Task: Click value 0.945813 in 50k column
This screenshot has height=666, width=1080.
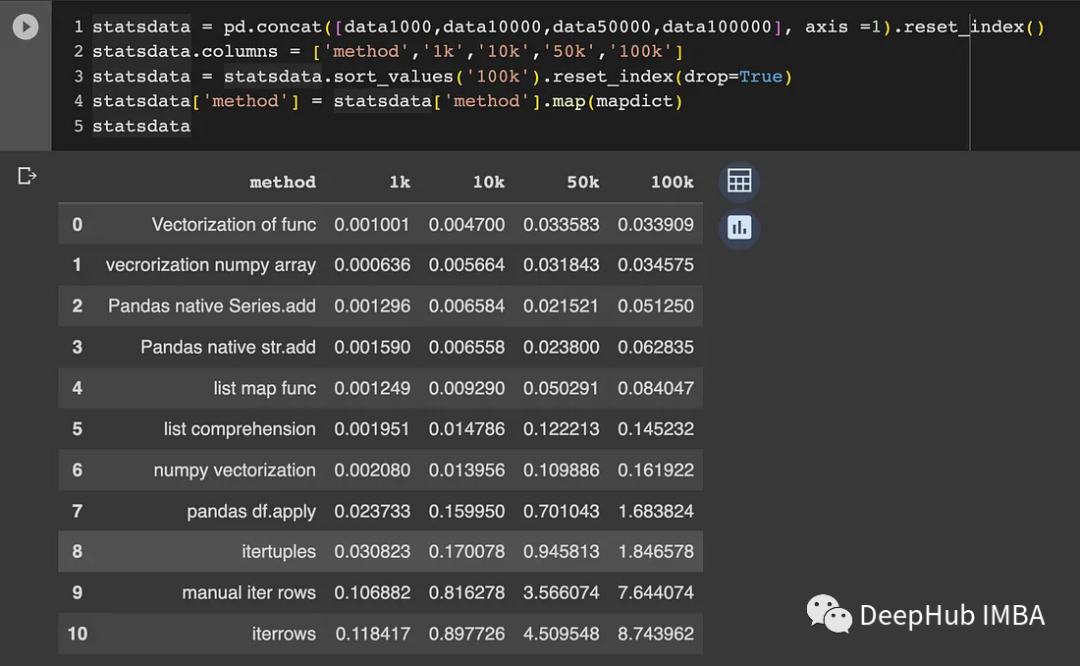Action: coord(561,552)
